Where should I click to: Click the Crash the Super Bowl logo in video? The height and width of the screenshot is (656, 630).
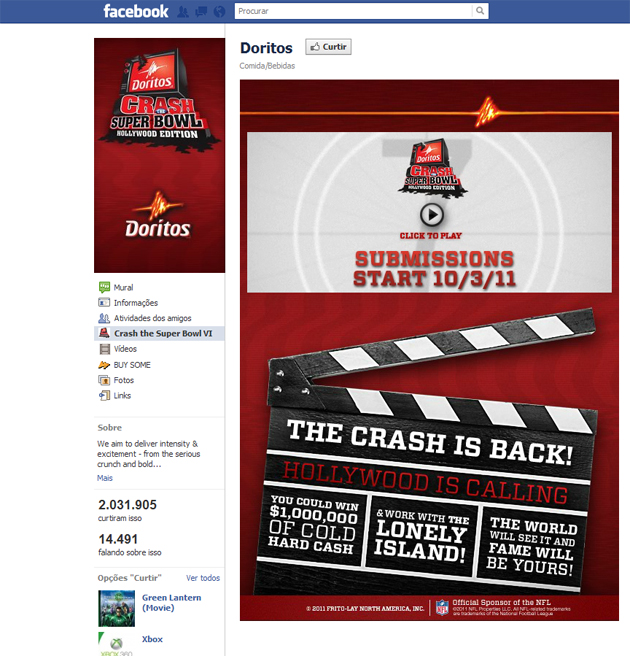coord(432,168)
